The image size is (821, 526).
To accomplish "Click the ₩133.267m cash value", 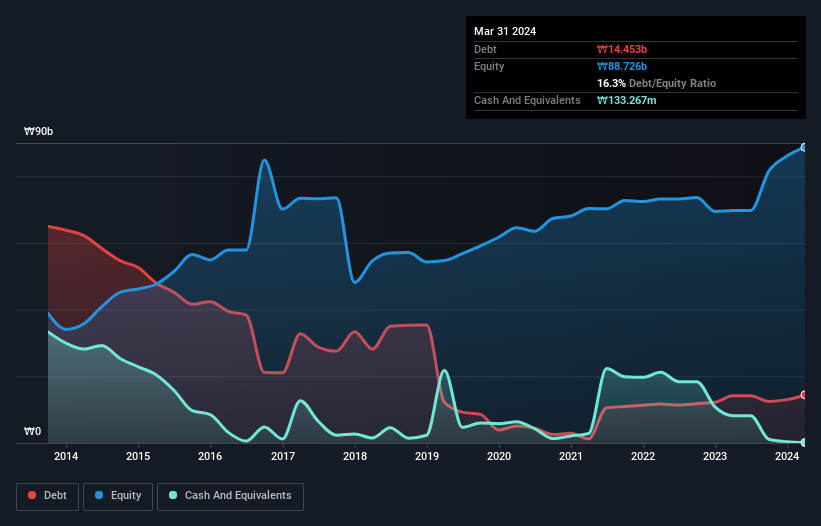I will [x=627, y=100].
